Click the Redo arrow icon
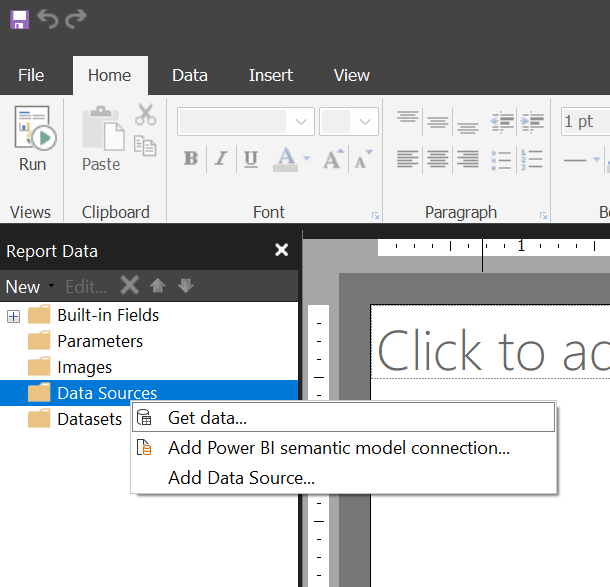Image resolution: width=610 pixels, height=587 pixels. click(76, 18)
